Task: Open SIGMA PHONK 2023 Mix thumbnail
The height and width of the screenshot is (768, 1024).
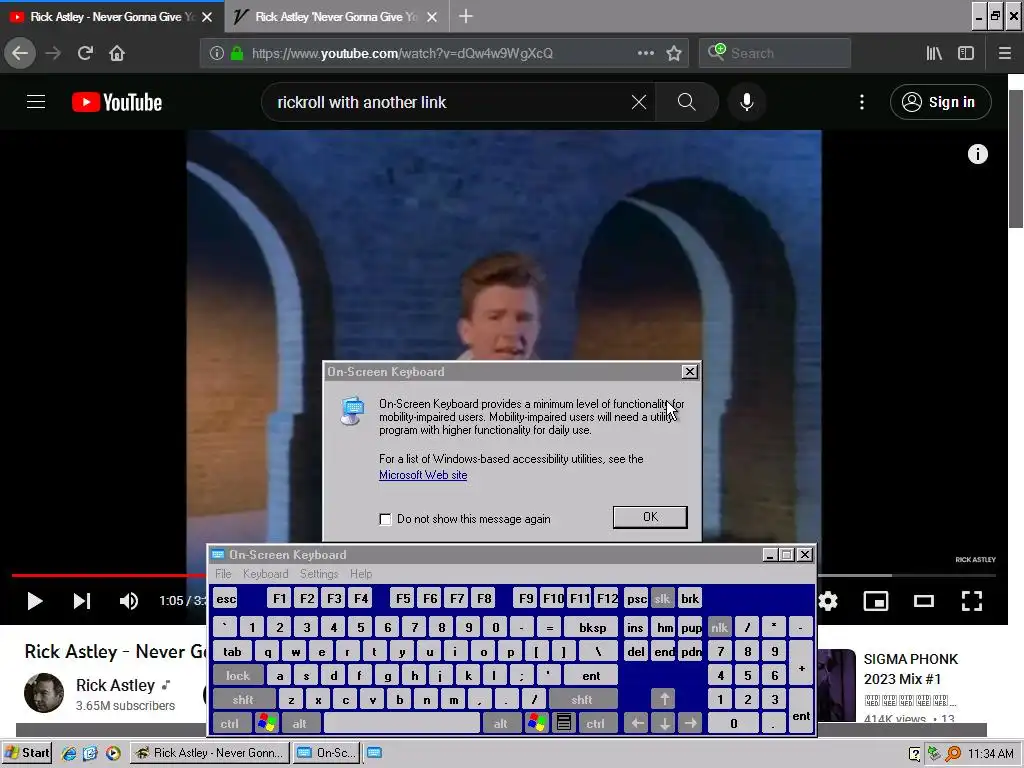Action: [837, 685]
